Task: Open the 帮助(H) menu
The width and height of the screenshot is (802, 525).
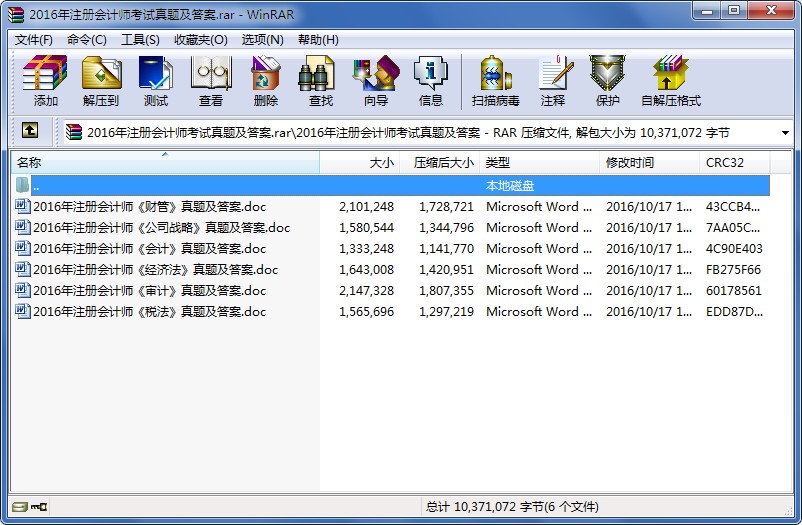Action: 318,40
